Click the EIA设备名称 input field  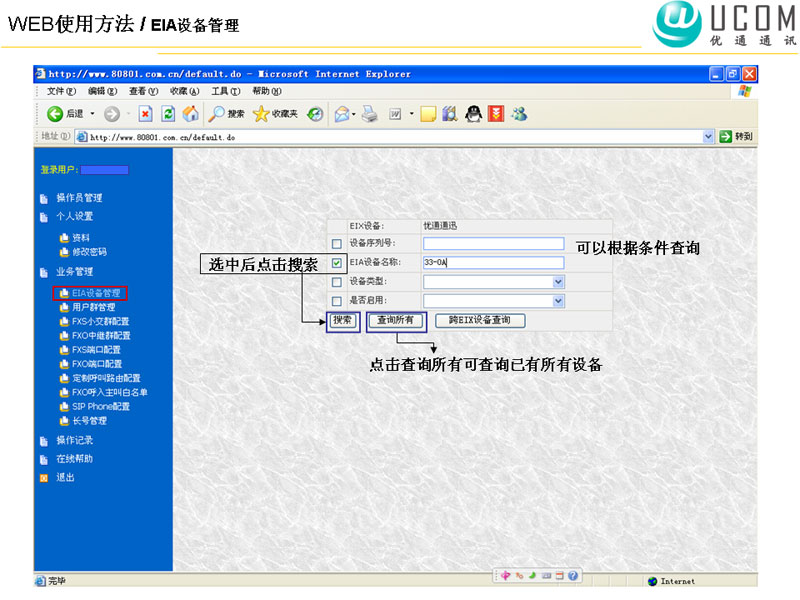tap(493, 263)
